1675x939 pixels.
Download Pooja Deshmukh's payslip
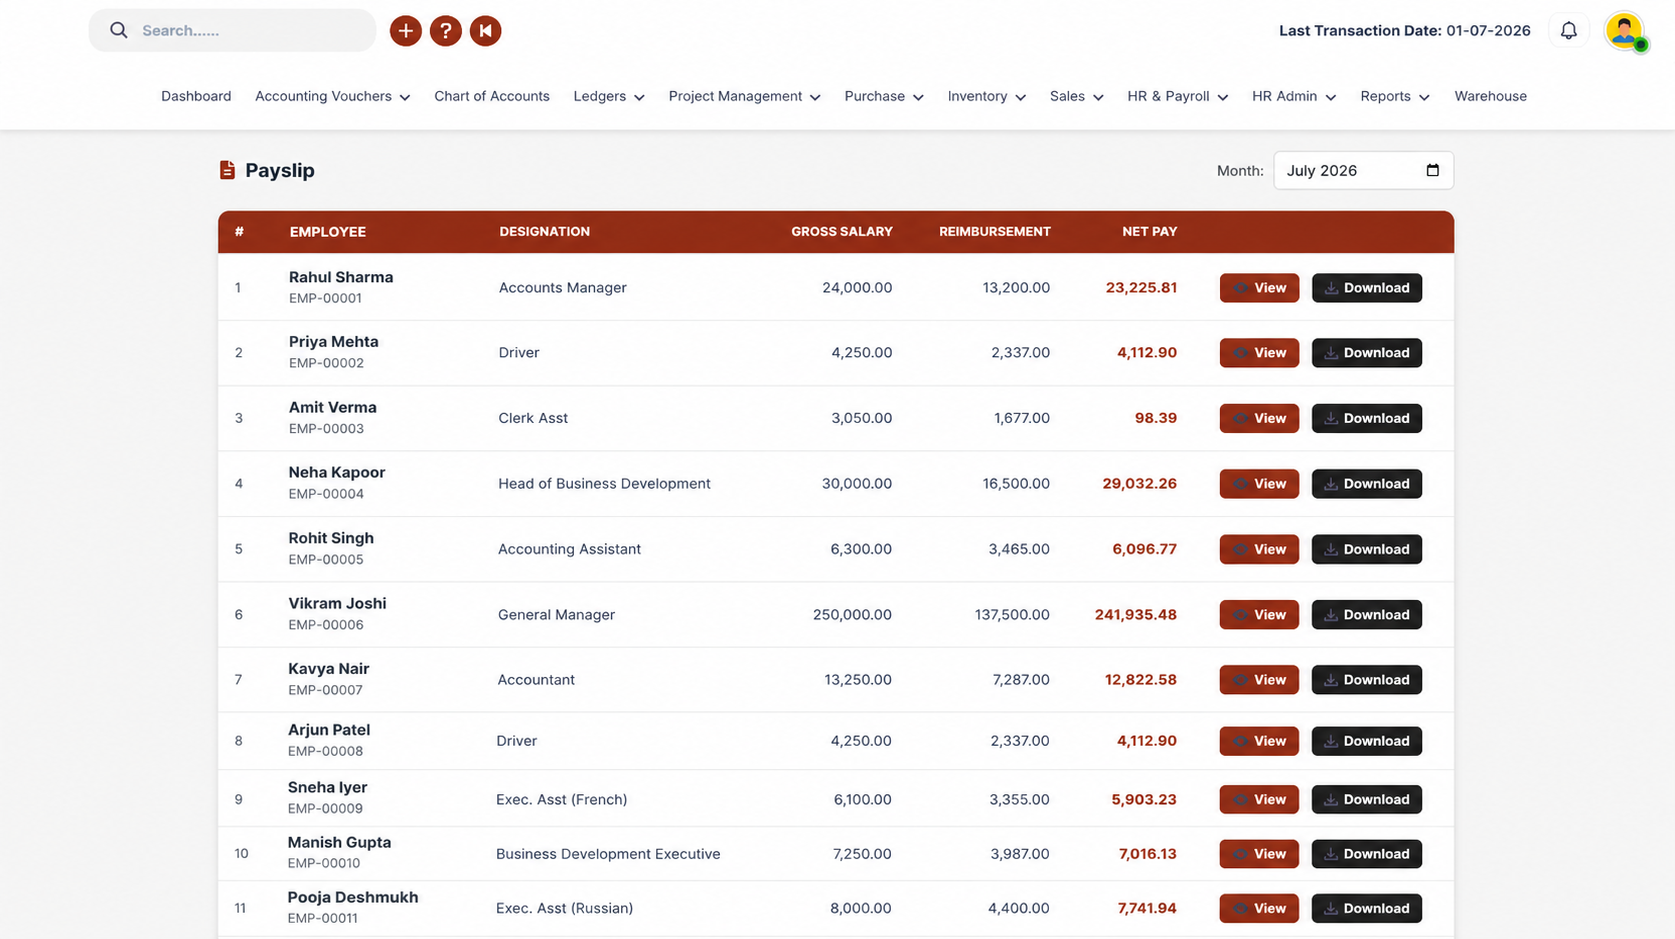[x=1366, y=908]
